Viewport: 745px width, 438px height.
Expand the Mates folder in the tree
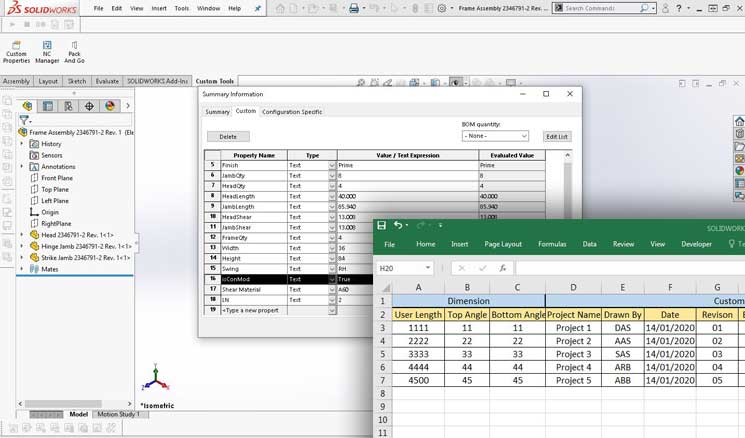coord(23,269)
